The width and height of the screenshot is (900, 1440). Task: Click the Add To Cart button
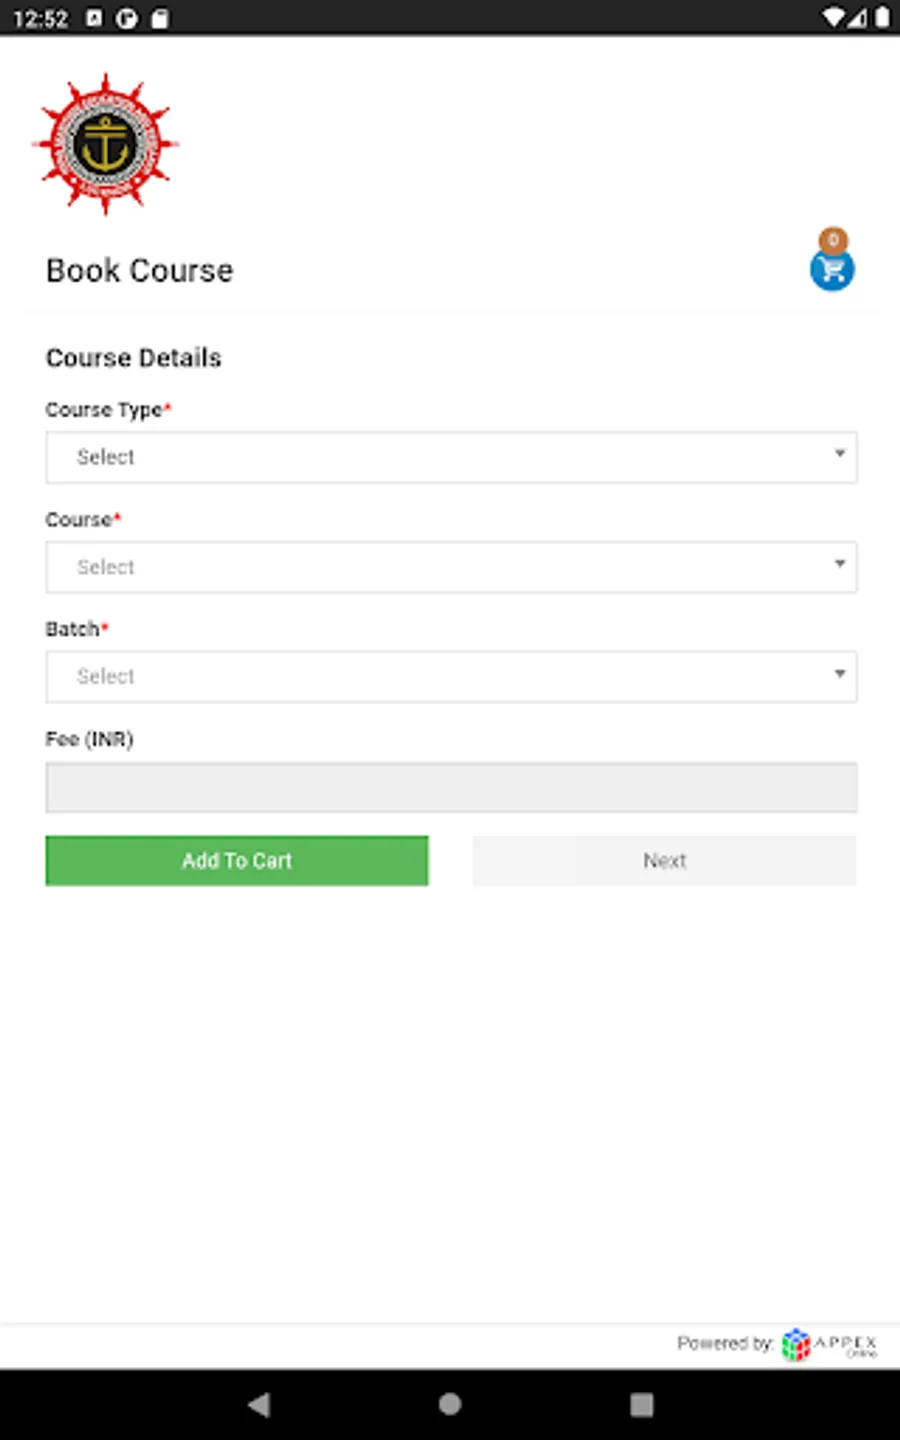[237, 861]
